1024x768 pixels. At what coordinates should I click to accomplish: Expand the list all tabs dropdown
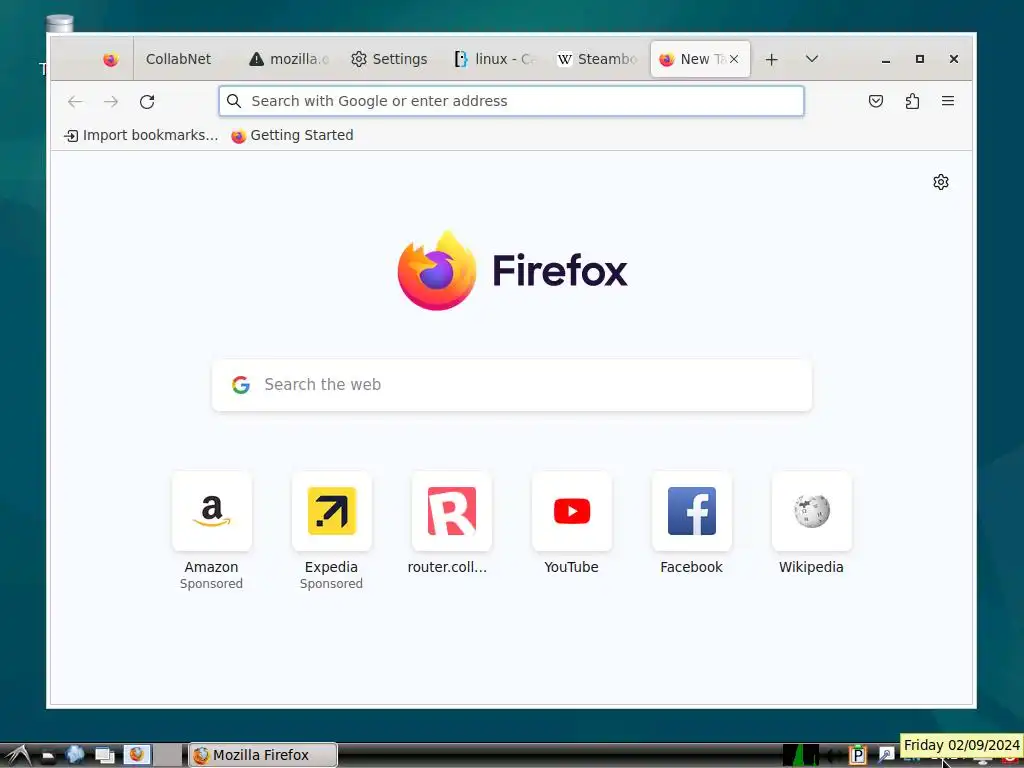point(812,59)
